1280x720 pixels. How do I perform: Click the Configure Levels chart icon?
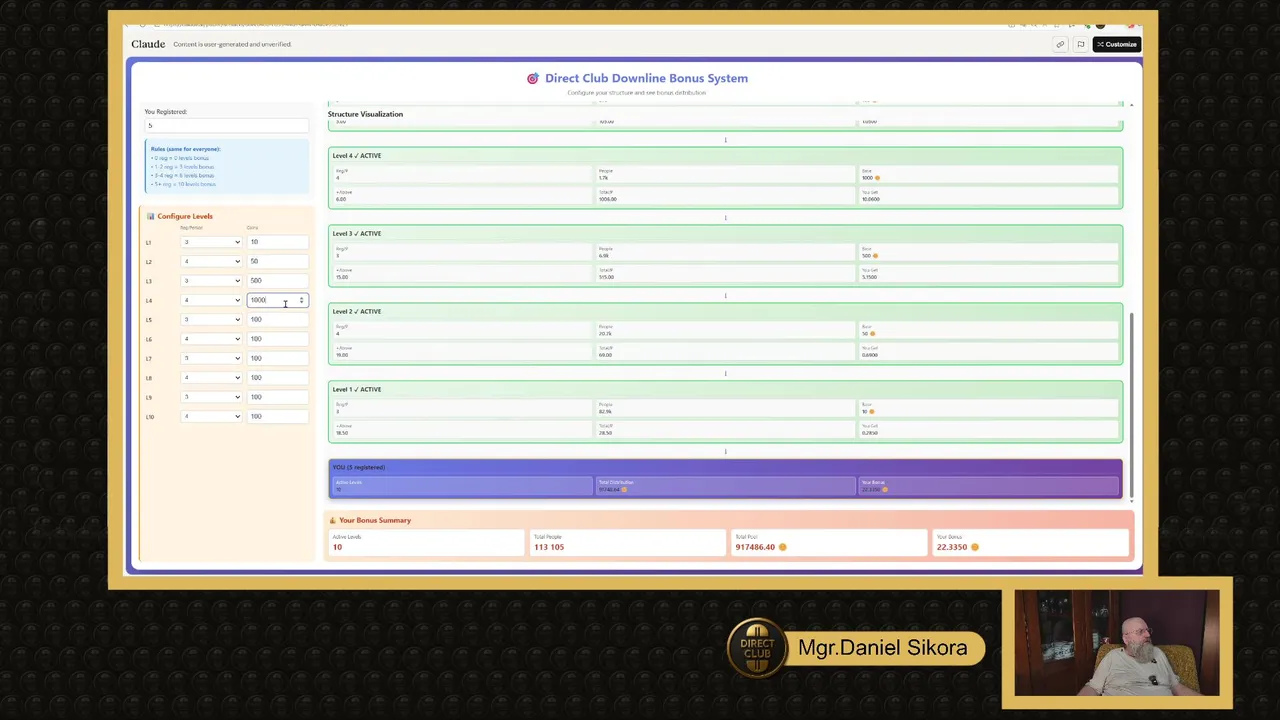[x=150, y=216]
